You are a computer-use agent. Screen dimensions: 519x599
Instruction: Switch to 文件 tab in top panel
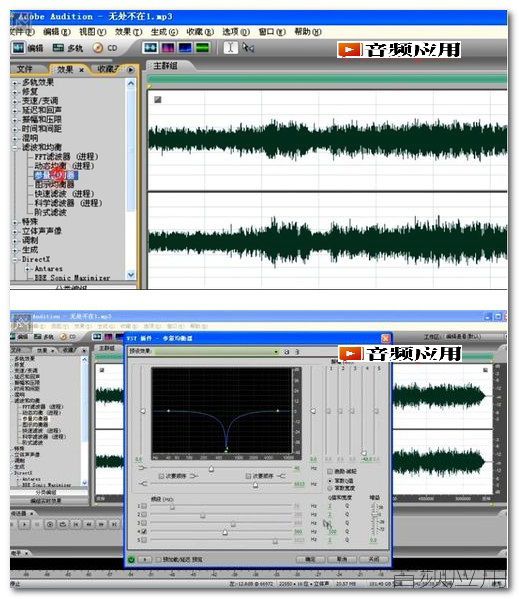[x=25, y=69]
